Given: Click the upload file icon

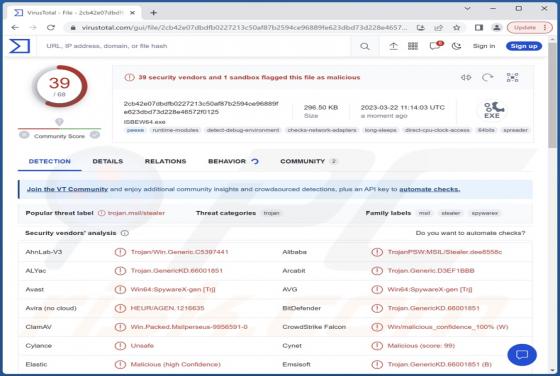Looking at the screenshot, I should [393, 46].
